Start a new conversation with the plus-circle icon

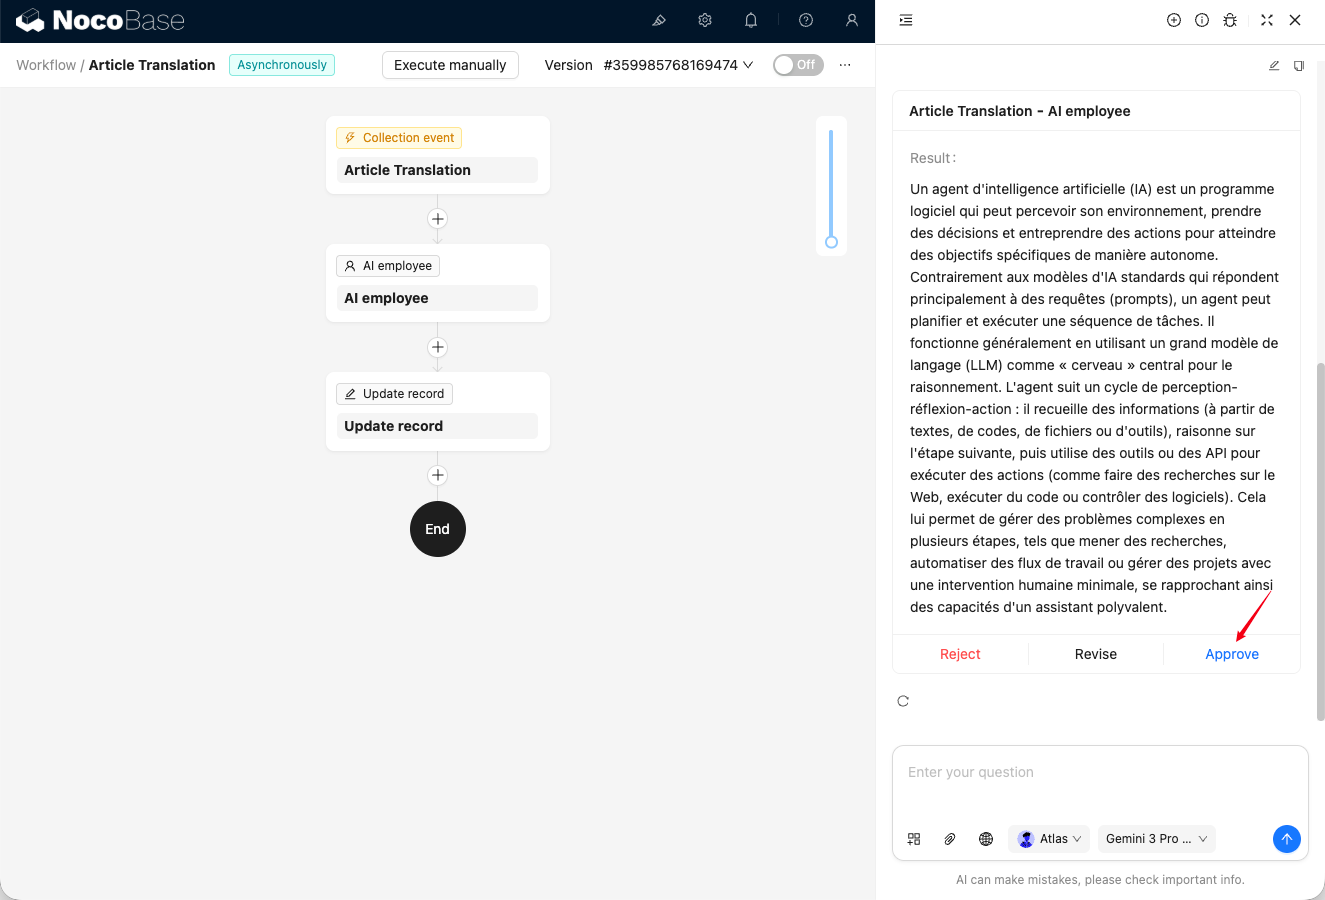tap(1174, 20)
